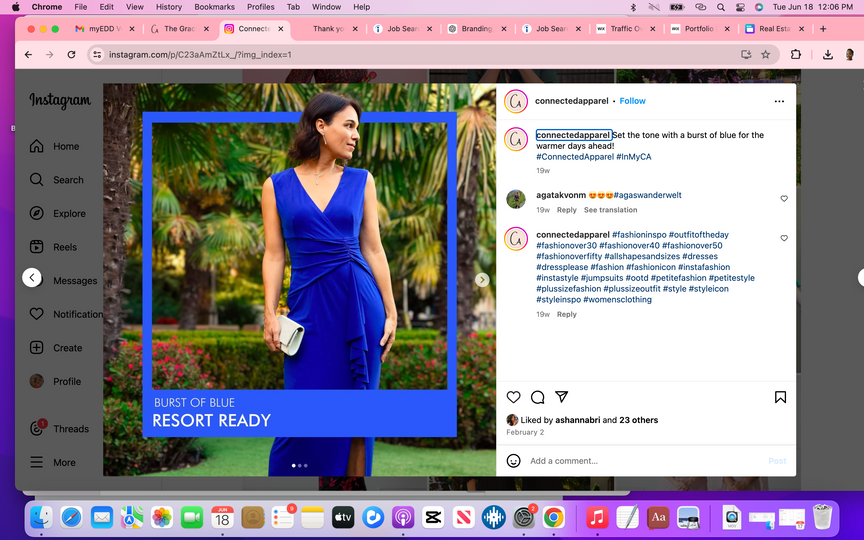
Task: Open Search in the Instagram sidebar
Action: (37, 180)
